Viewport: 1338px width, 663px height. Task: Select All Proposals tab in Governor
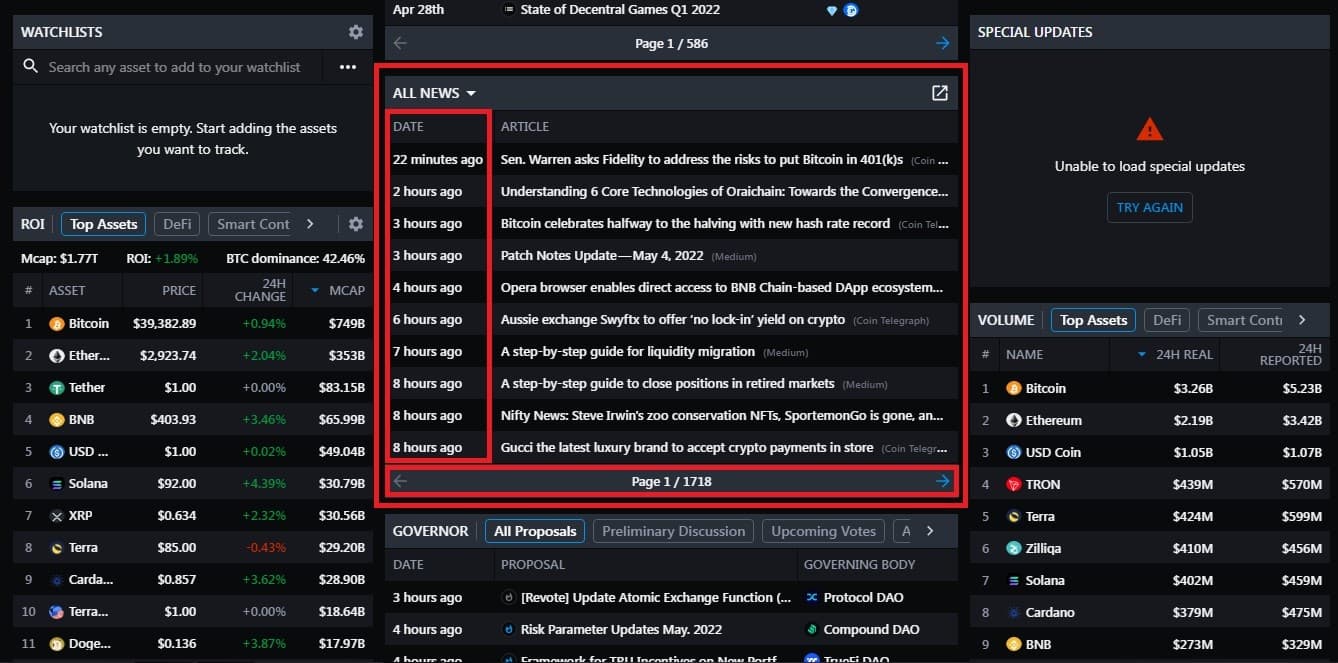[x=535, y=531]
